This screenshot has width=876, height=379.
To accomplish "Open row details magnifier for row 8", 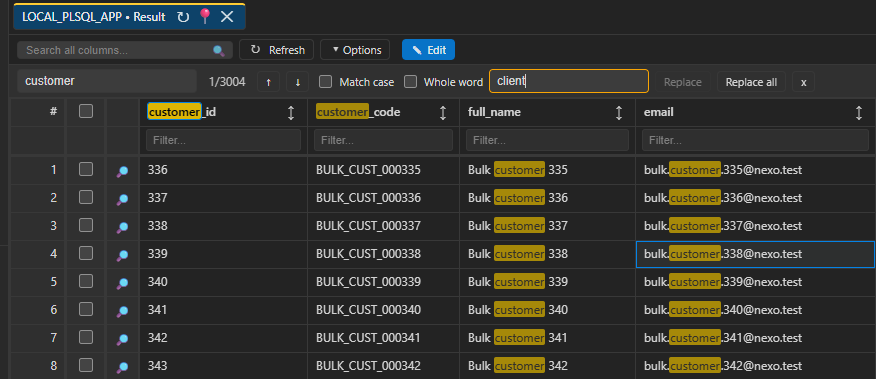I will 122,367.
